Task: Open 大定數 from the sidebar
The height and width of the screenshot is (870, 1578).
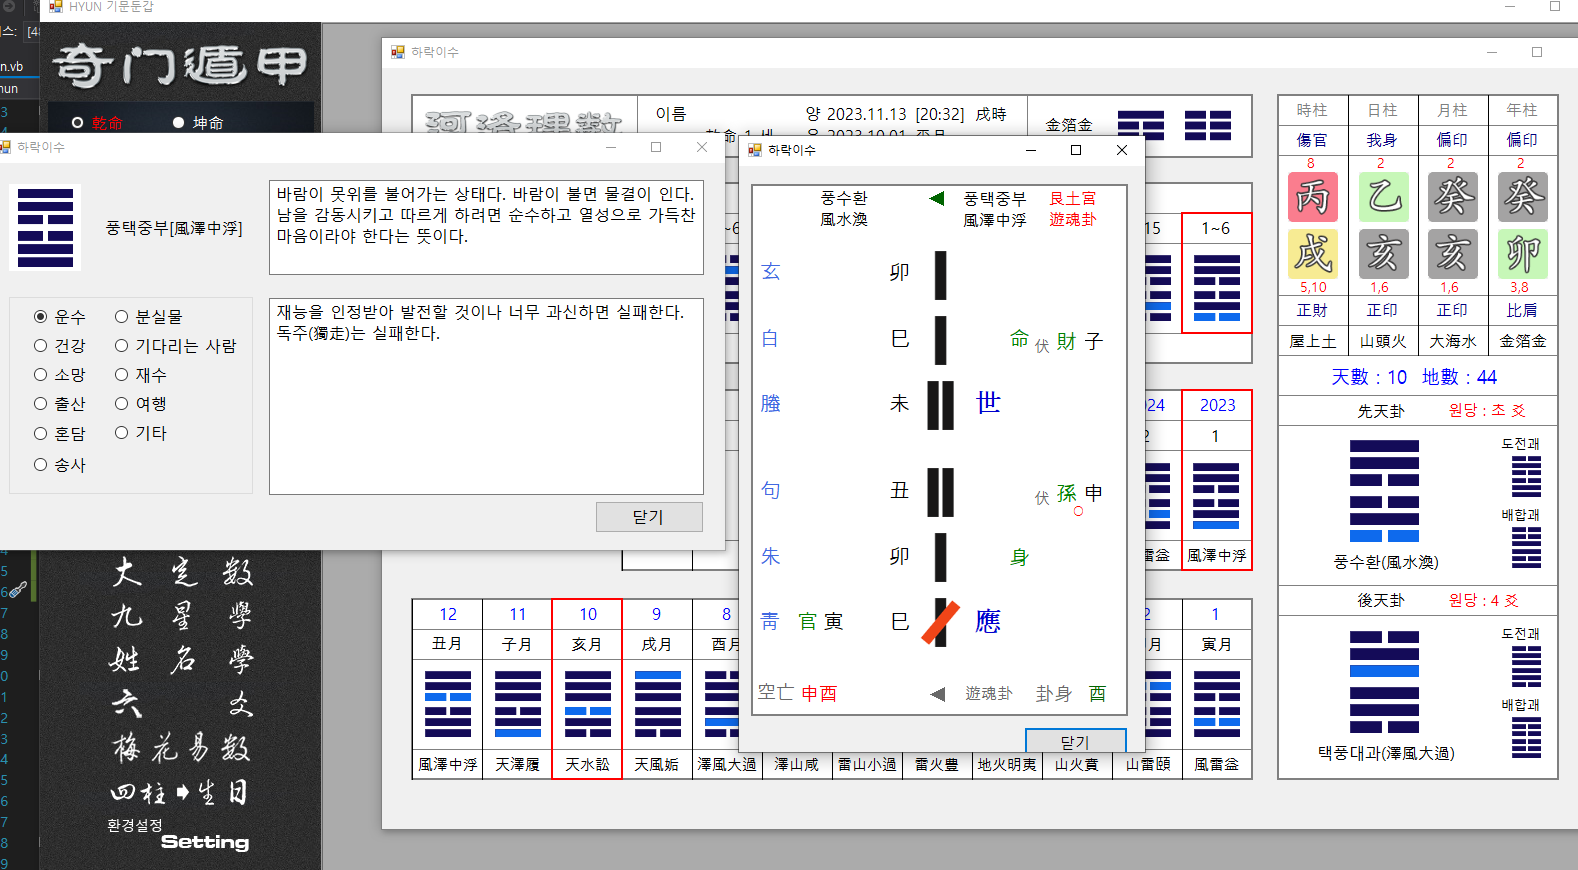Action: 182,573
